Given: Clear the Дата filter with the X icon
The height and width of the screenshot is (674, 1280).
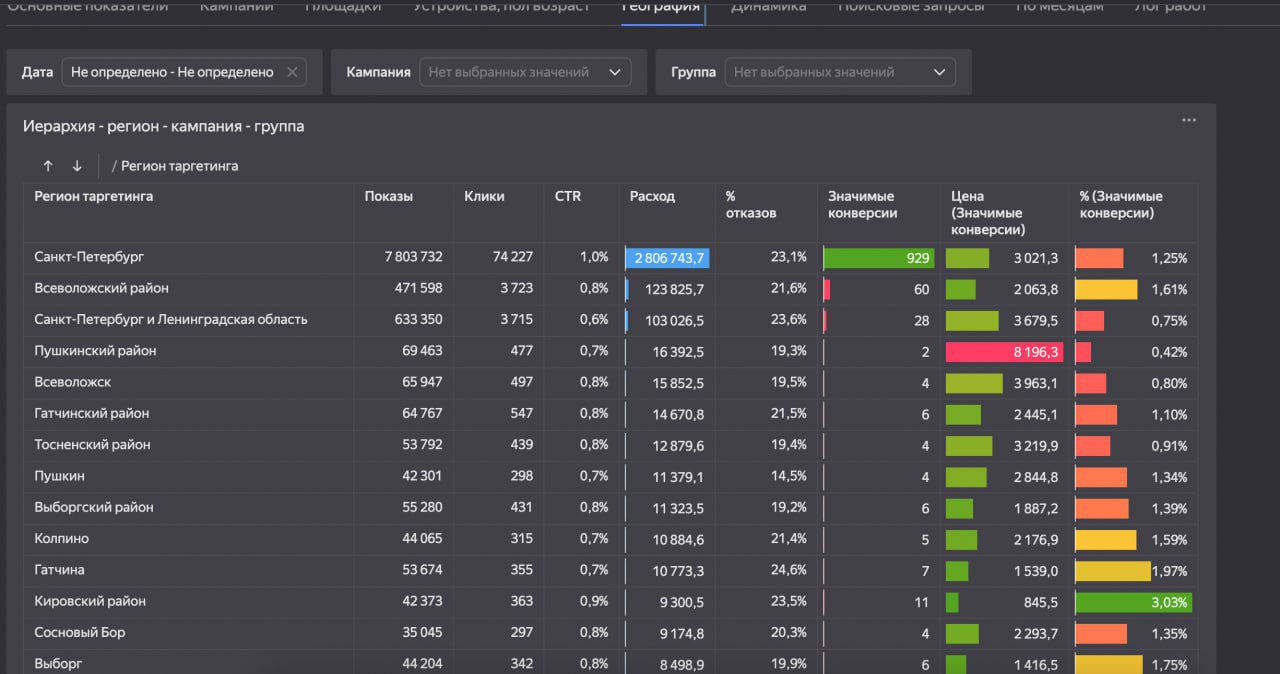Looking at the screenshot, I should tap(291, 71).
